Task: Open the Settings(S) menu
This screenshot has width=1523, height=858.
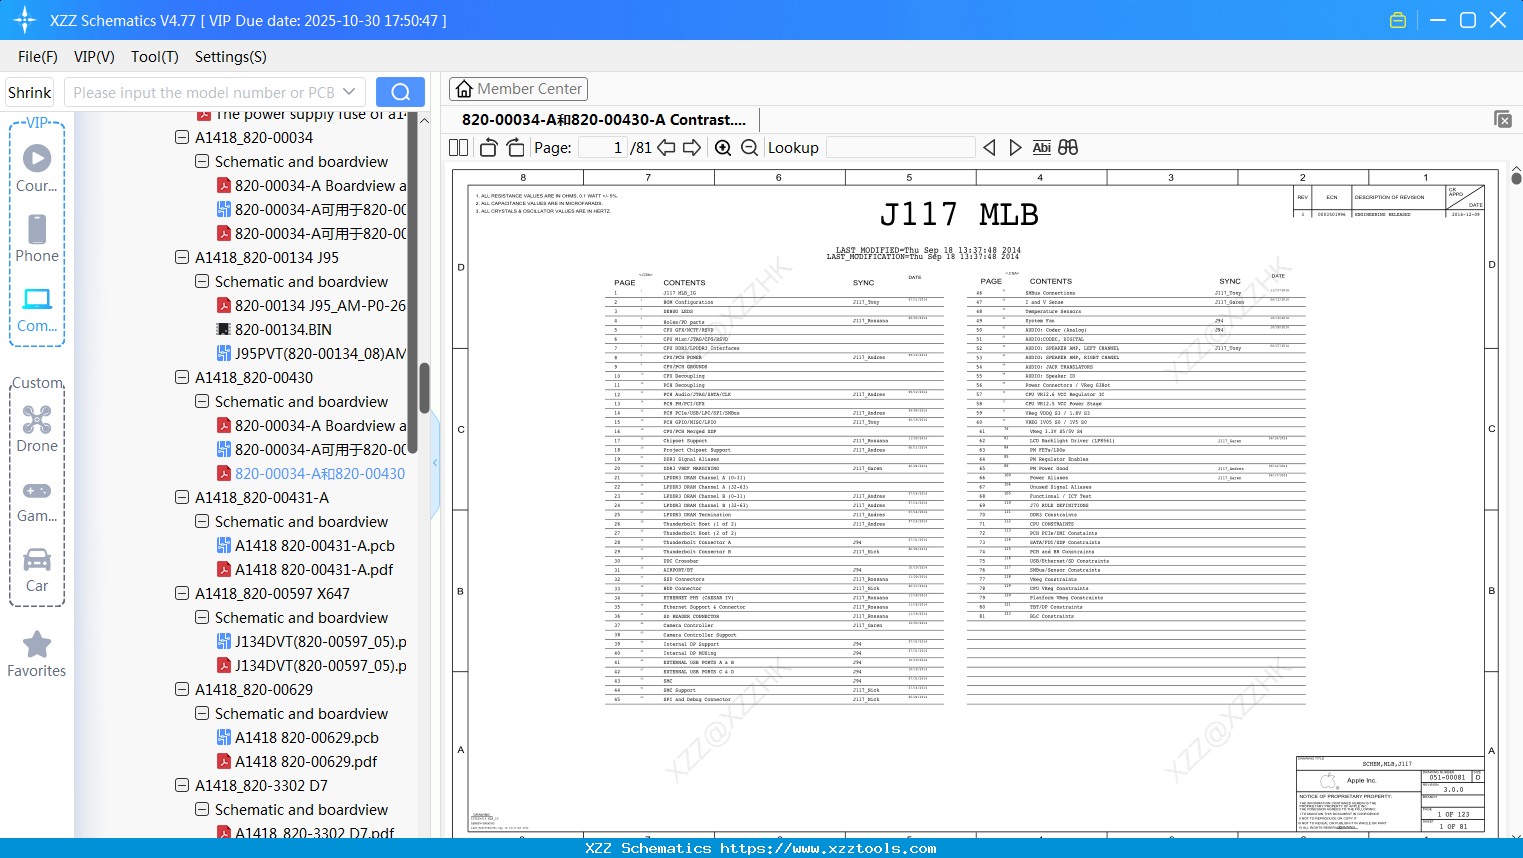Action: (230, 57)
